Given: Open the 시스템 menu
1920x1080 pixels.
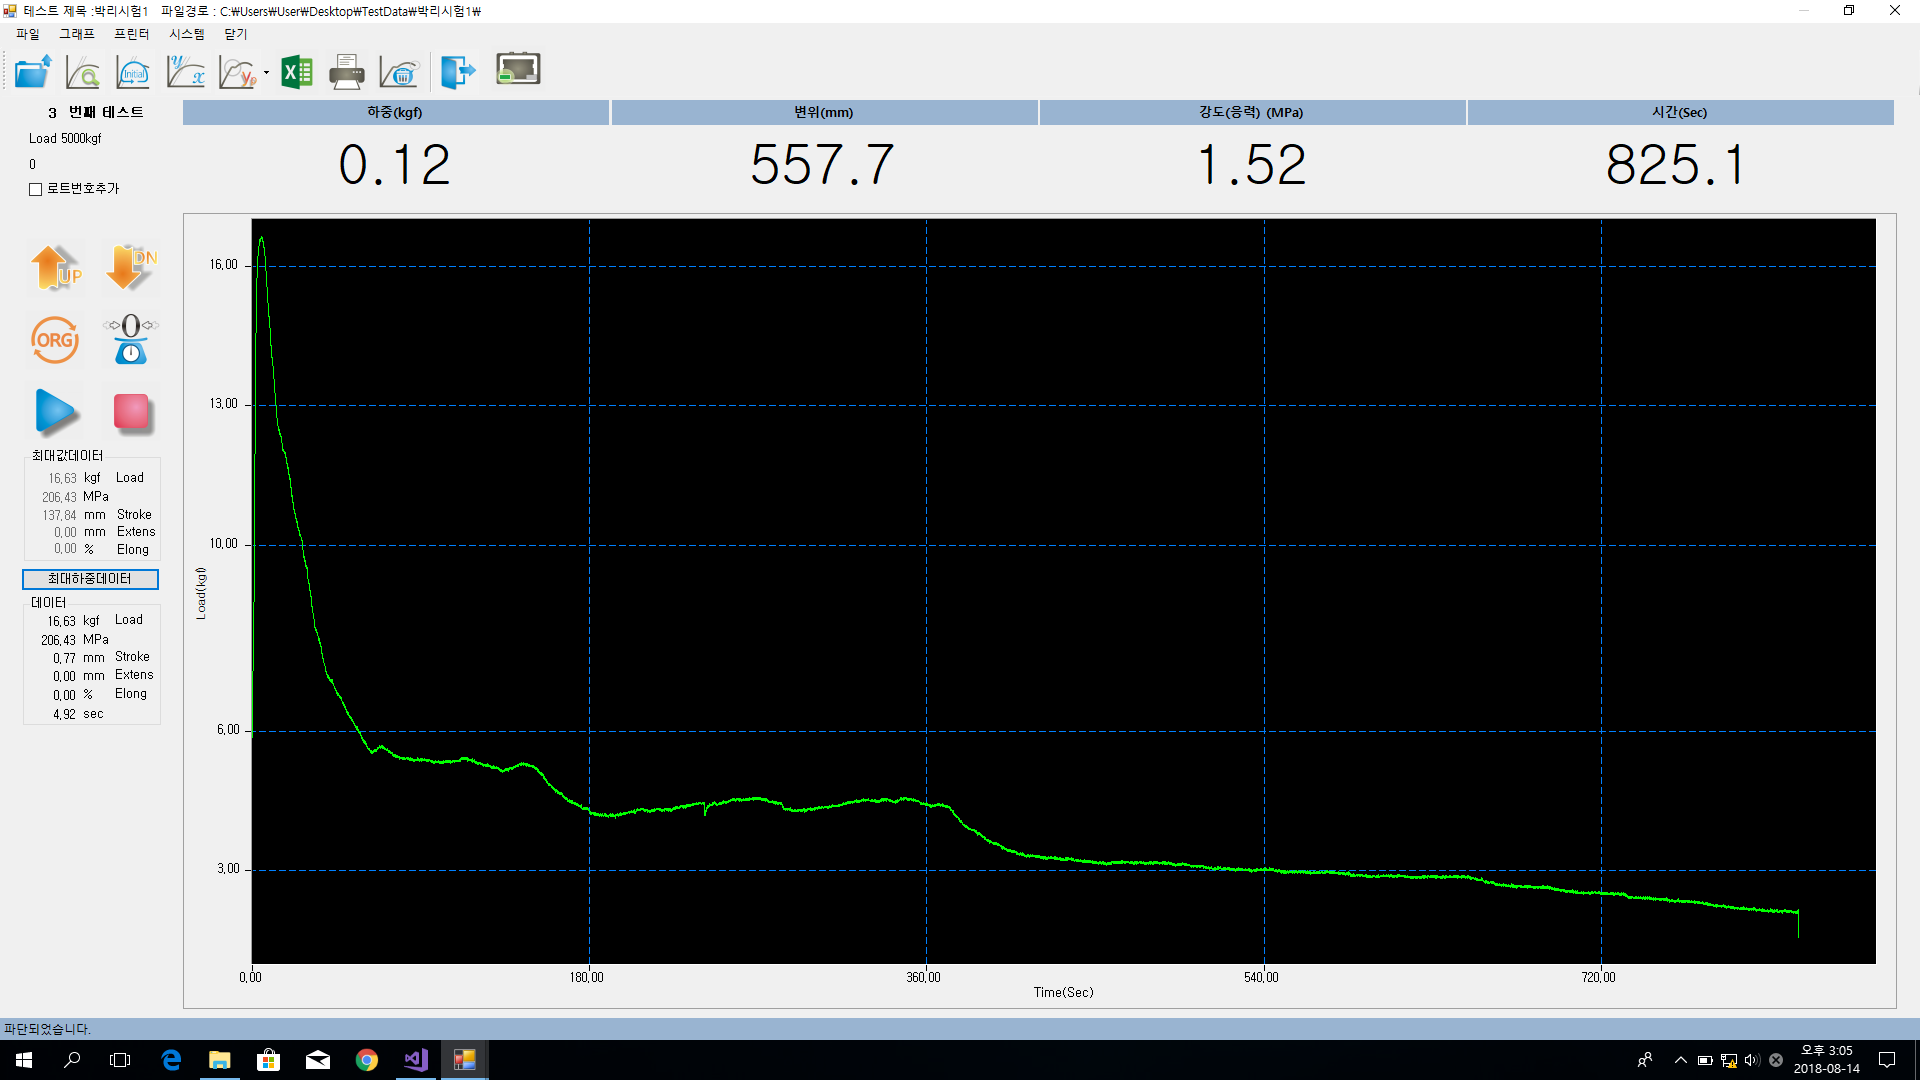Looking at the screenshot, I should pos(186,34).
